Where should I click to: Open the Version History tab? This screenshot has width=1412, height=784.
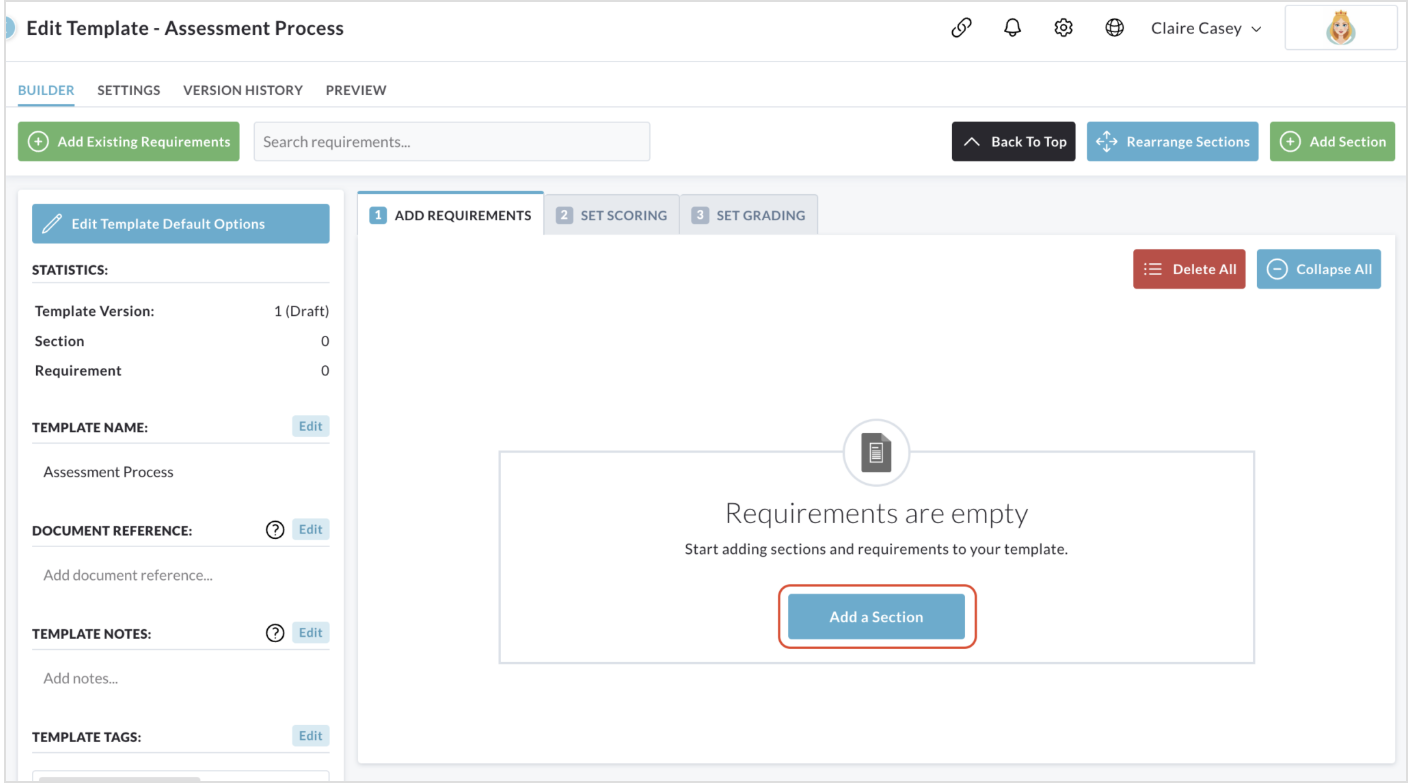point(243,90)
